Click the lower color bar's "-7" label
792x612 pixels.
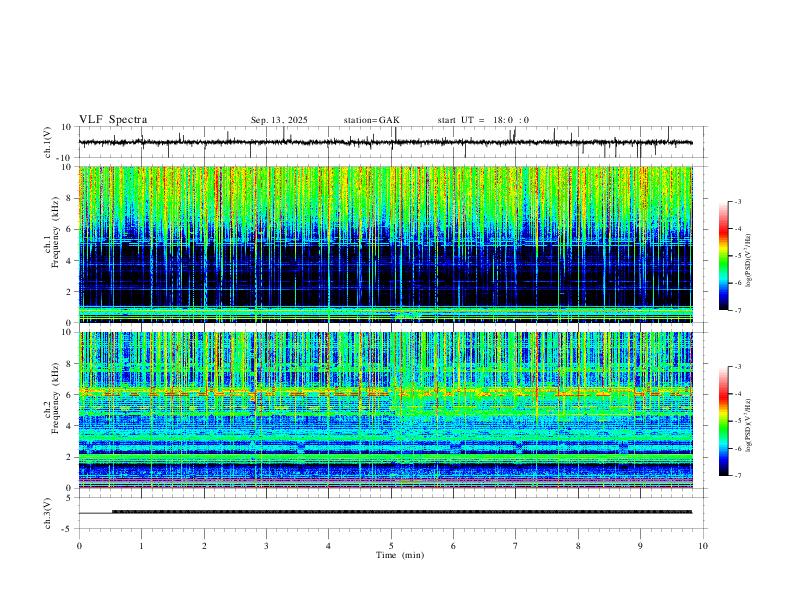[x=737, y=475]
